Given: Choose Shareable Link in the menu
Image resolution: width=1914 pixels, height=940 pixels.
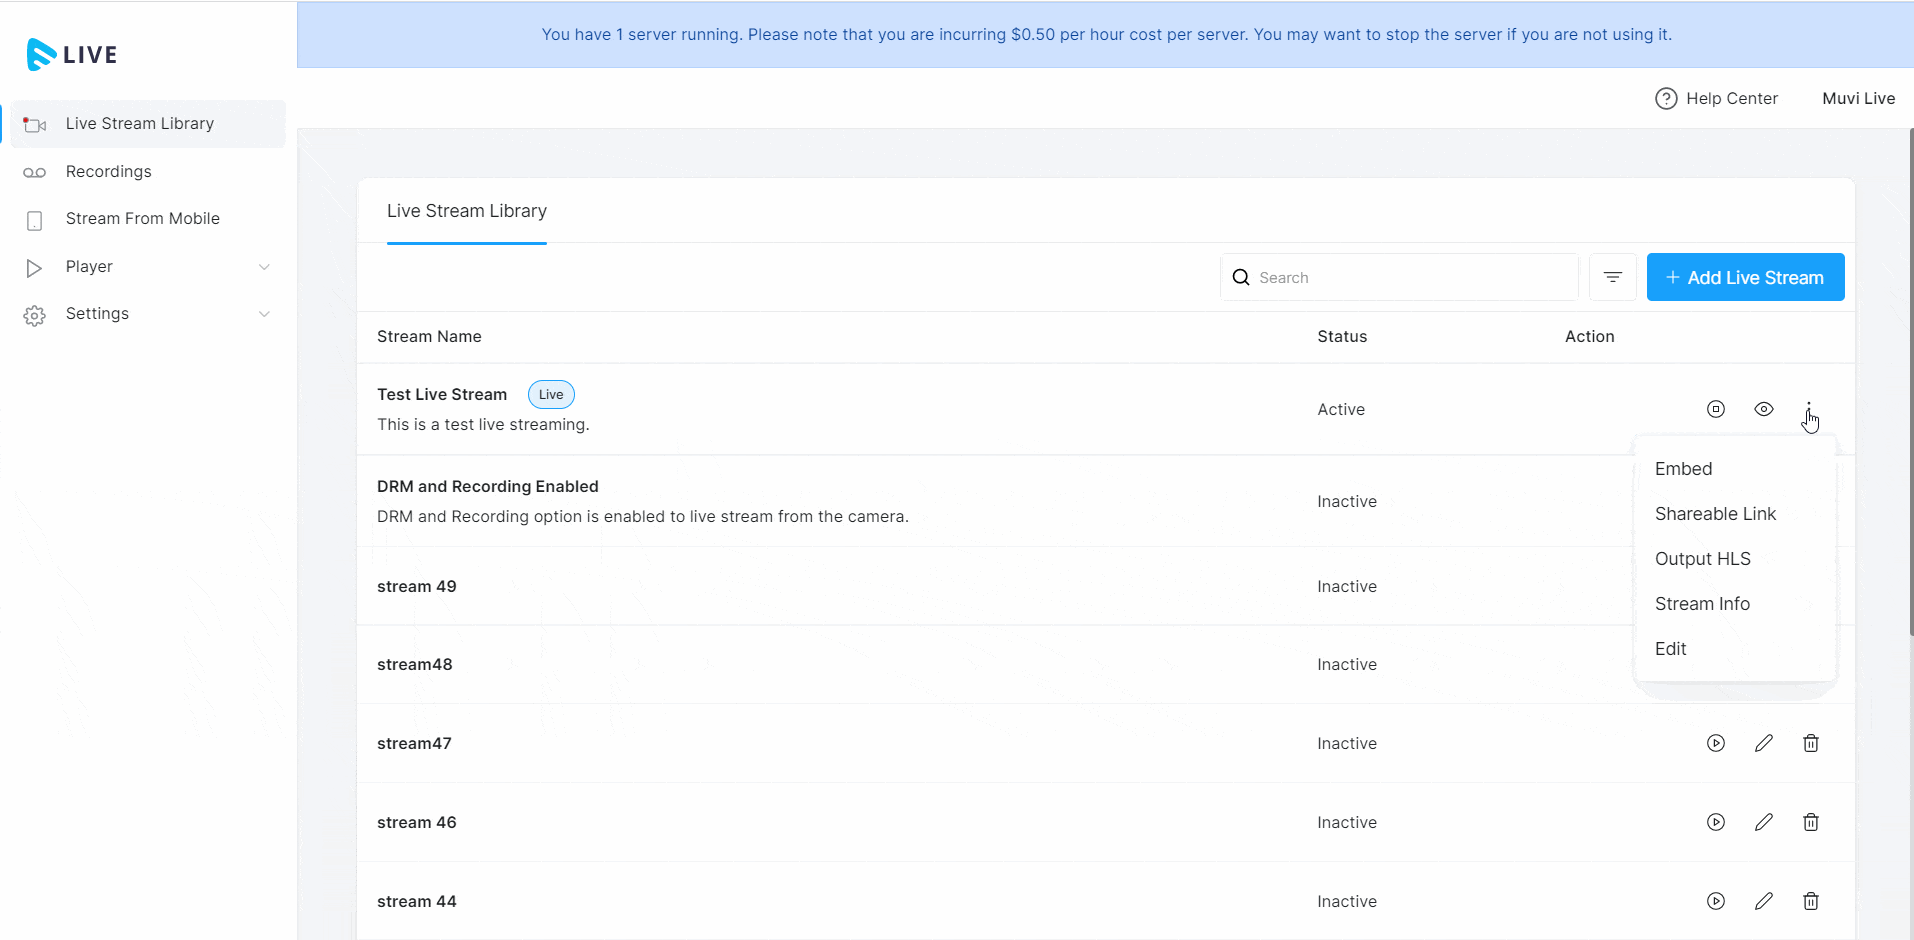Looking at the screenshot, I should [1715, 514].
